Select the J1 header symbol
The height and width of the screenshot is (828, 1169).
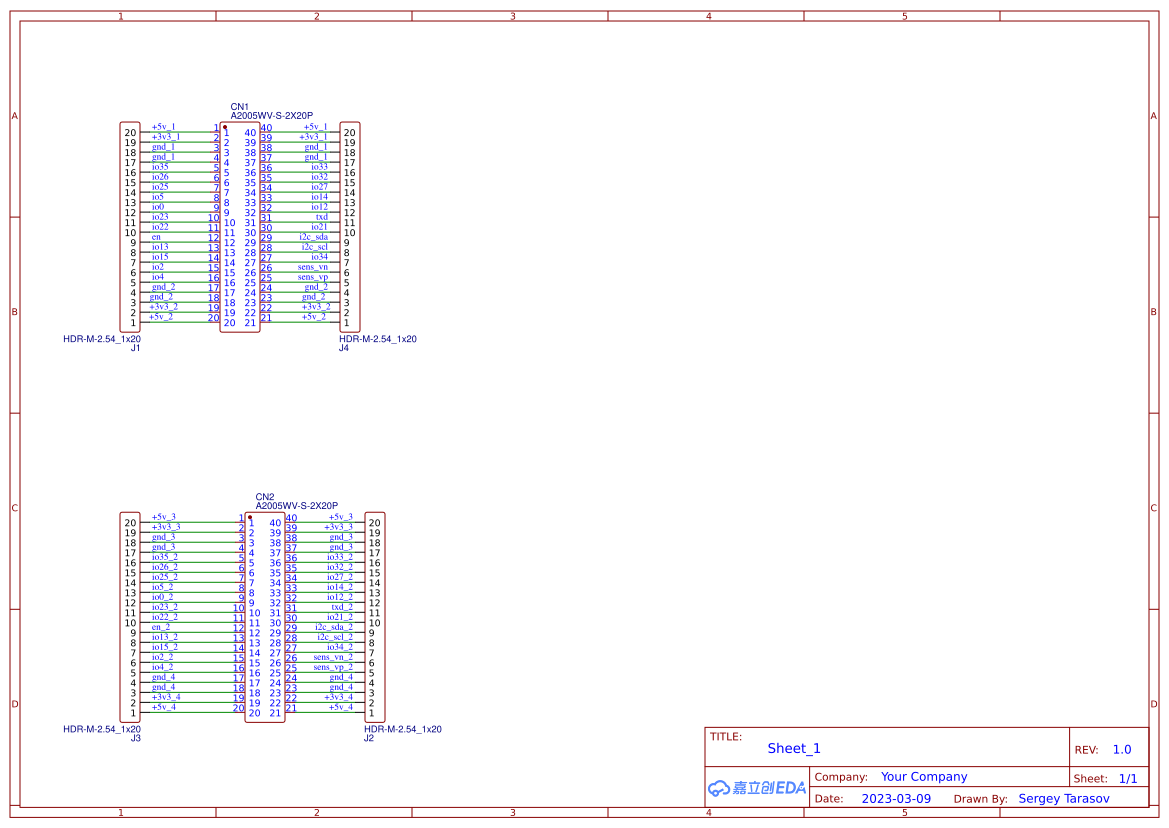click(x=127, y=225)
